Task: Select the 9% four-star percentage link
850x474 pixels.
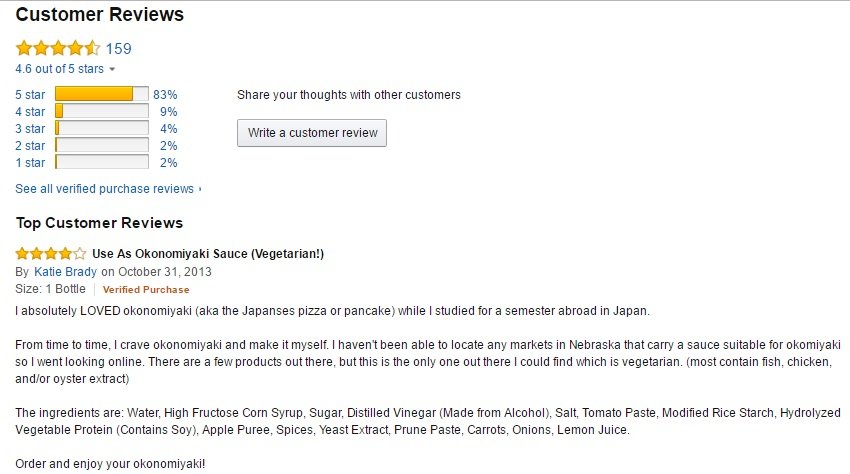Action: [x=168, y=112]
